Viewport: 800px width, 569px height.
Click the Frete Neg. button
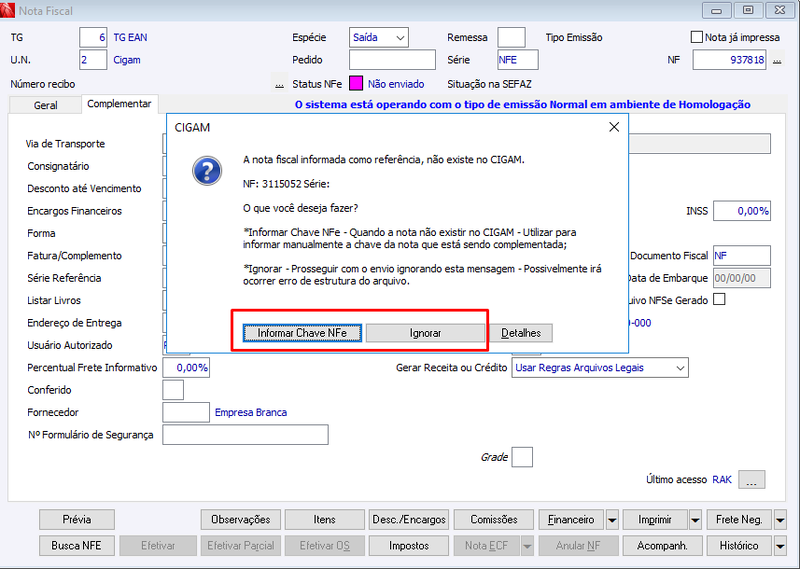(x=739, y=519)
